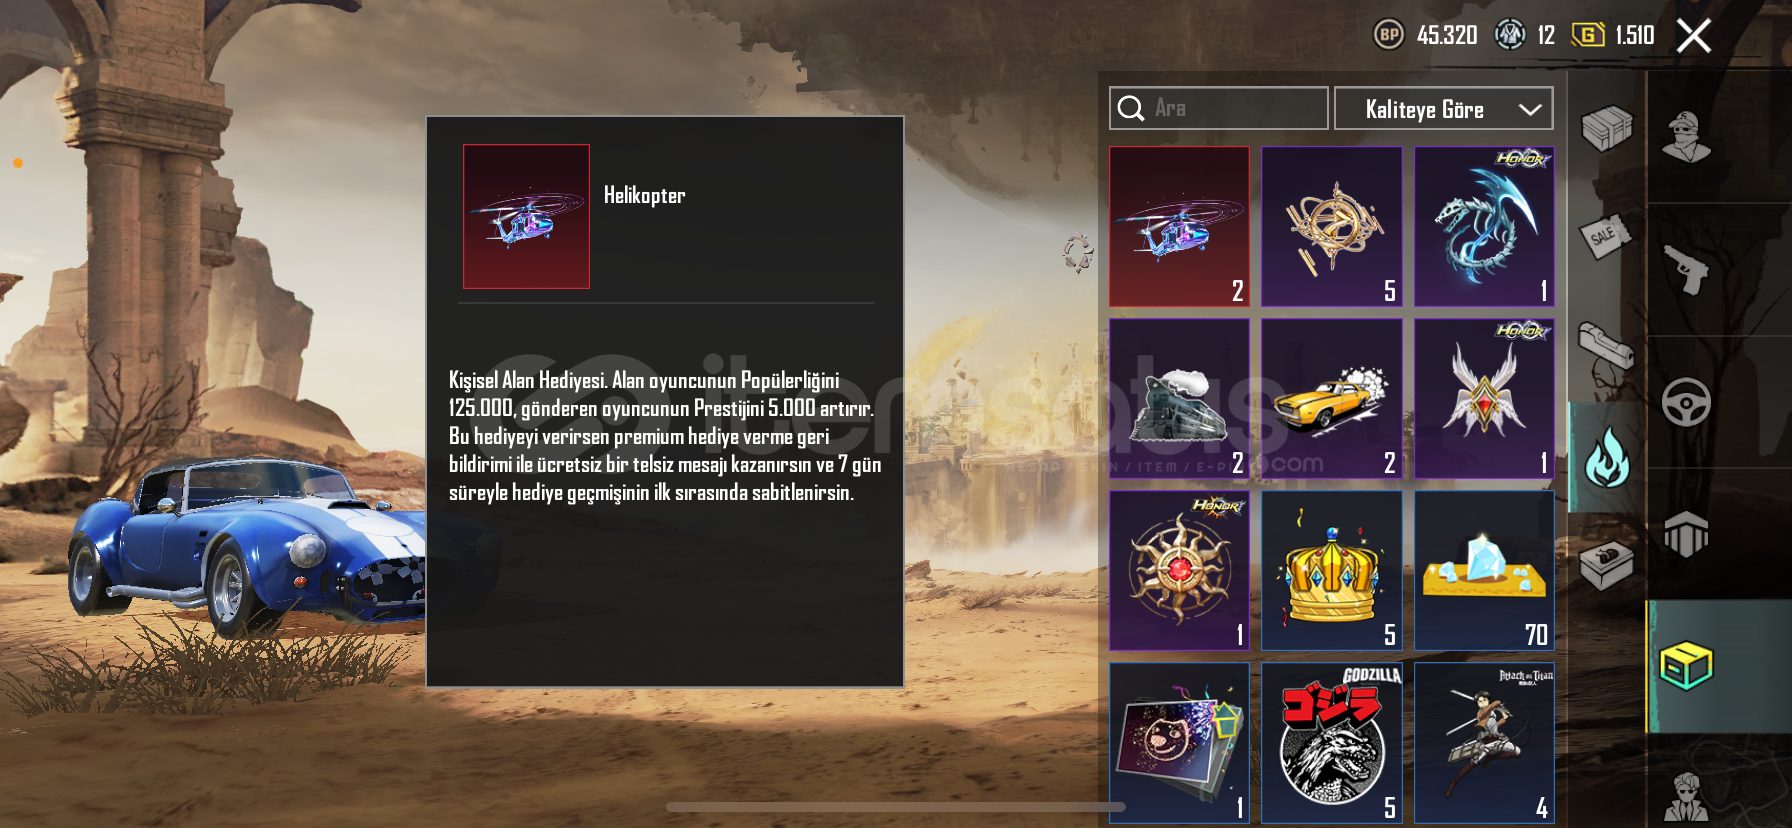Open the steering wheel vehicles category
This screenshot has width=1792, height=828.
(1686, 402)
